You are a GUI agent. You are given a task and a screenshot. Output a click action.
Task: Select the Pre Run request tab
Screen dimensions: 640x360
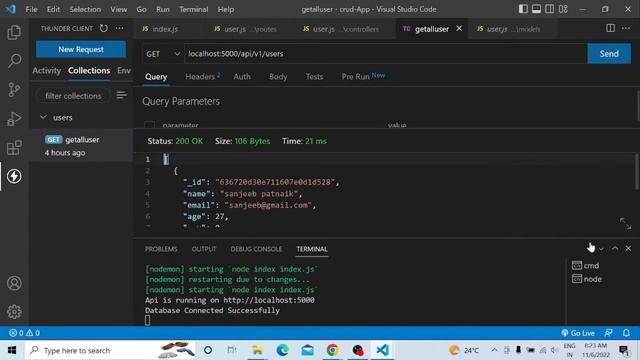[x=363, y=76]
